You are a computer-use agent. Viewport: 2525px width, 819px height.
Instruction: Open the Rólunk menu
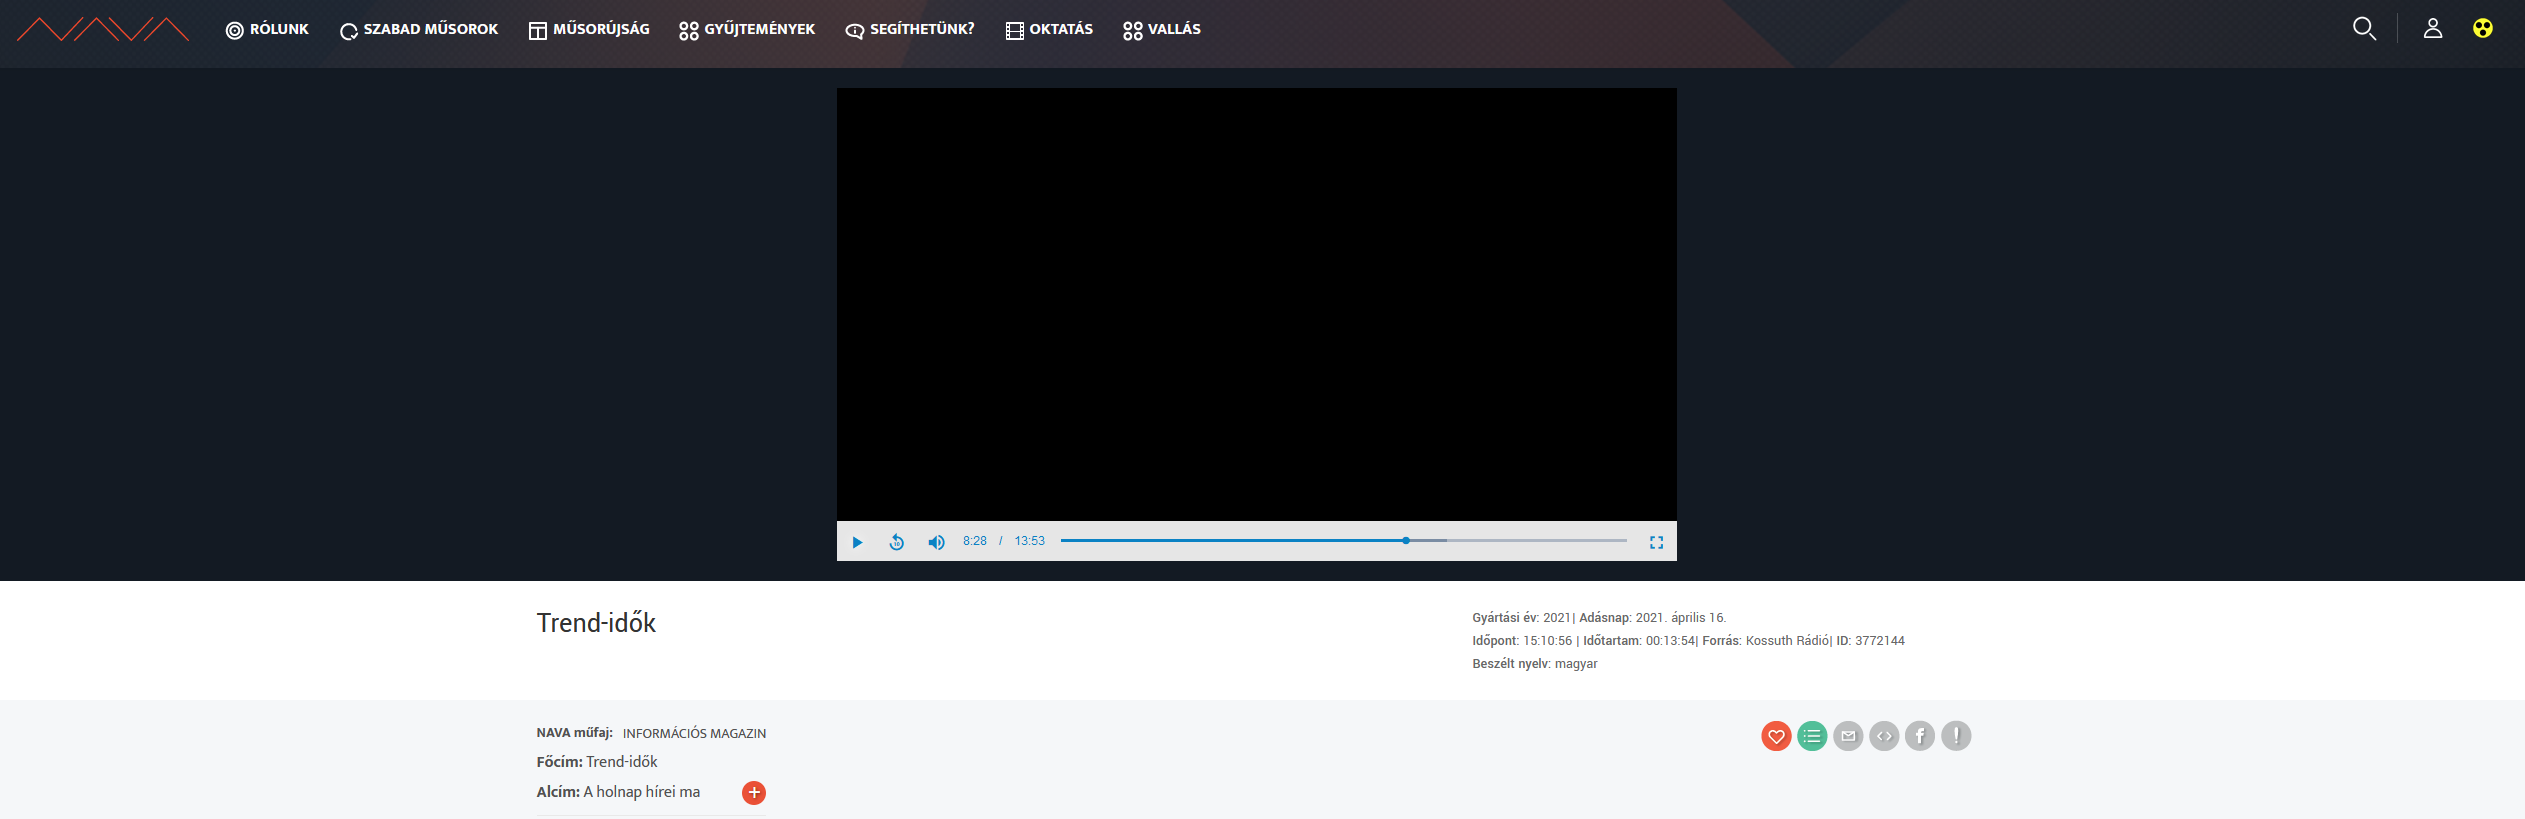tap(267, 30)
